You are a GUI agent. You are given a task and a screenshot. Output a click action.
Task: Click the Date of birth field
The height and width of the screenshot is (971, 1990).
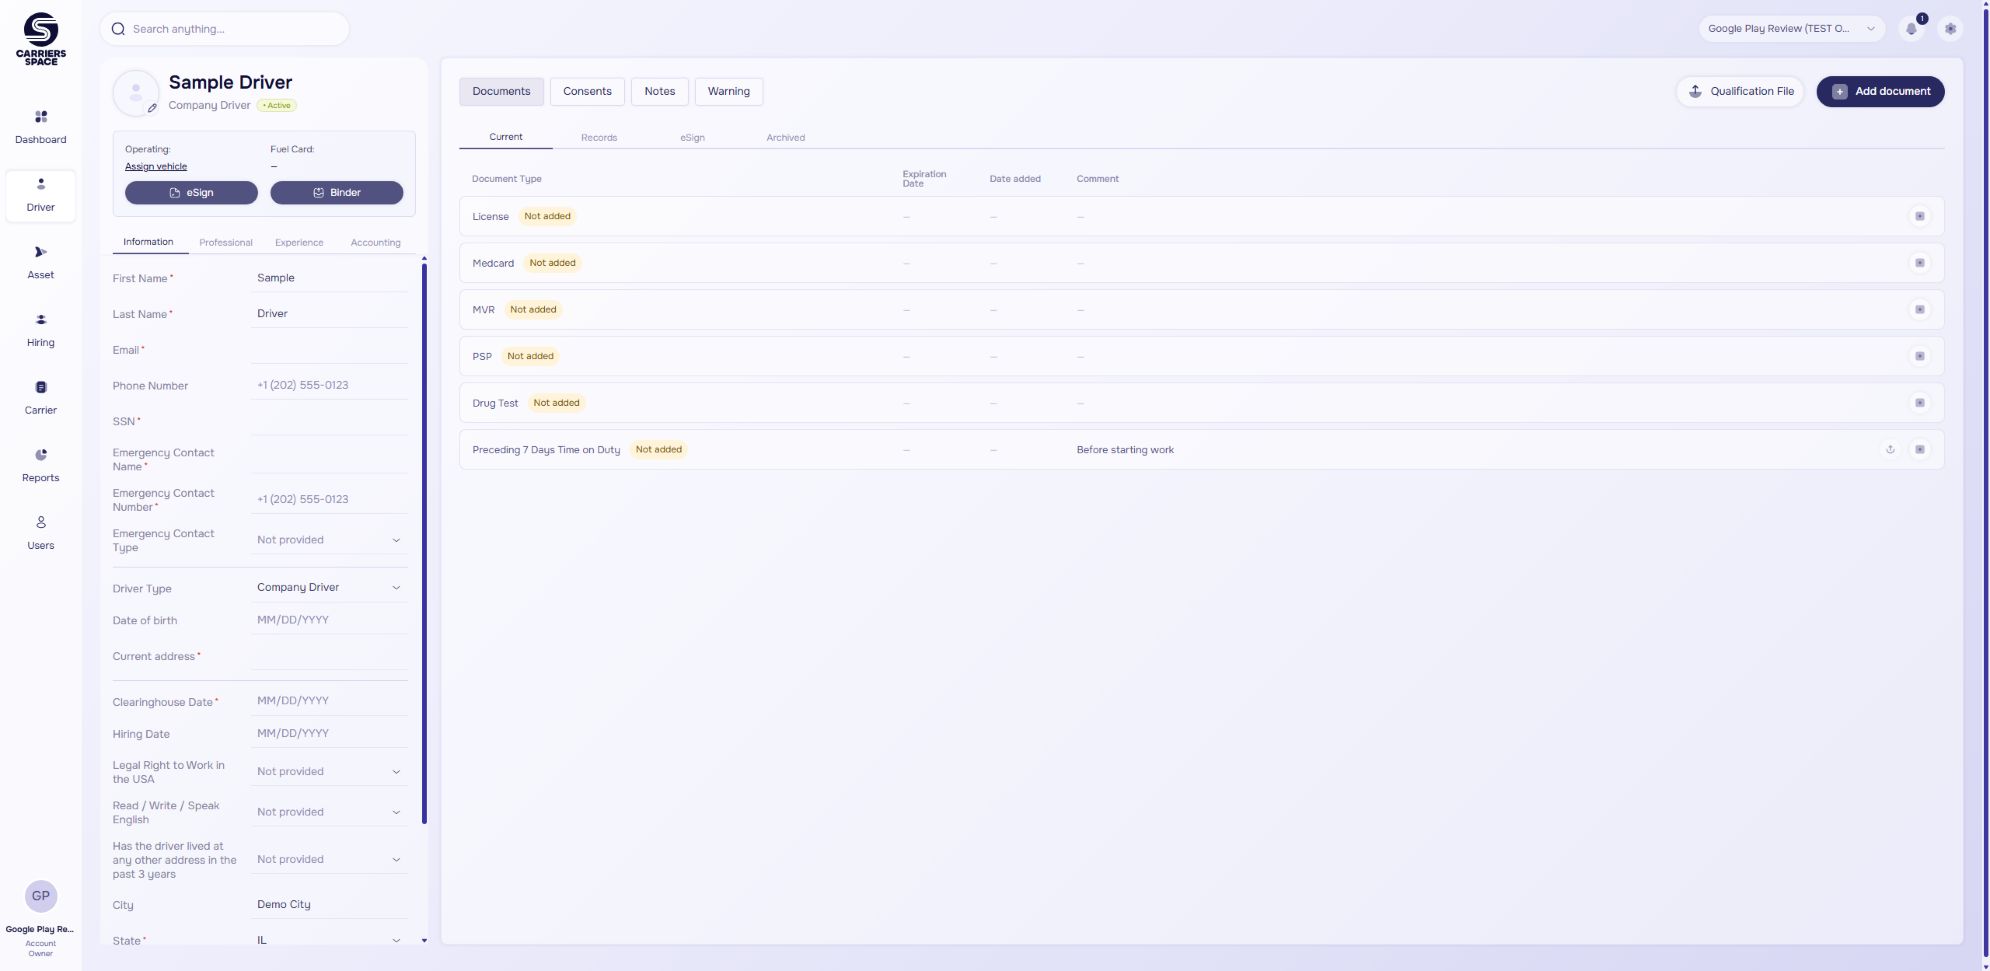click(329, 620)
